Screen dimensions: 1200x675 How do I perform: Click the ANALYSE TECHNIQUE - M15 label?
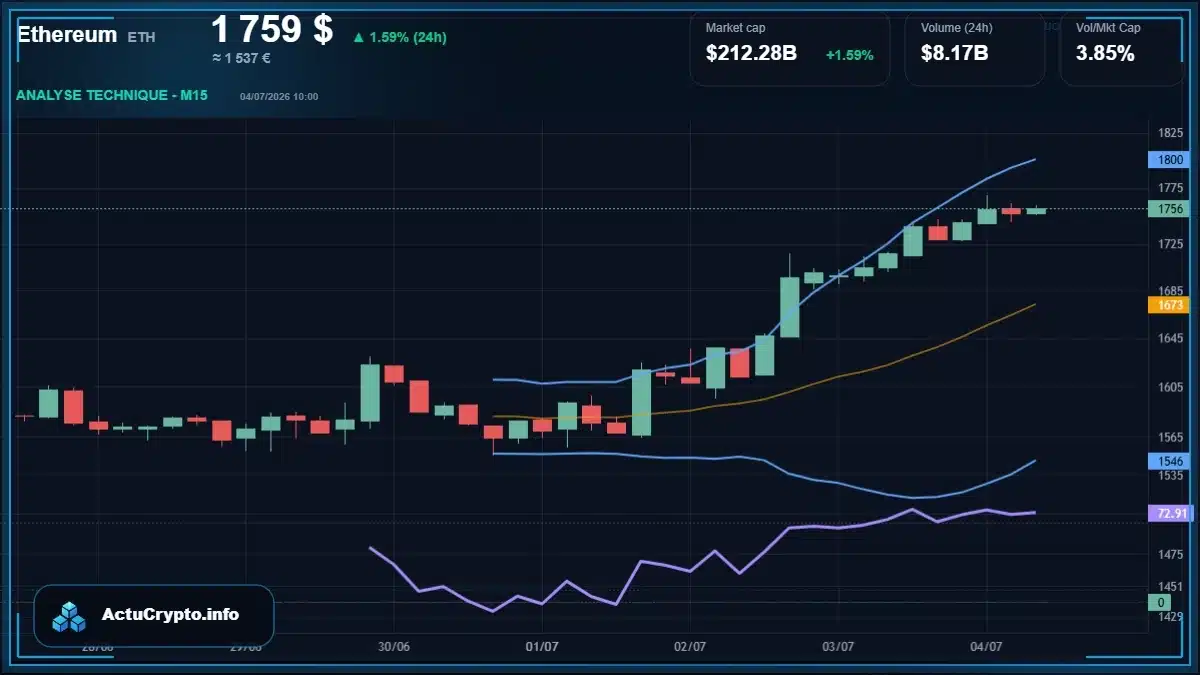[x=112, y=95]
